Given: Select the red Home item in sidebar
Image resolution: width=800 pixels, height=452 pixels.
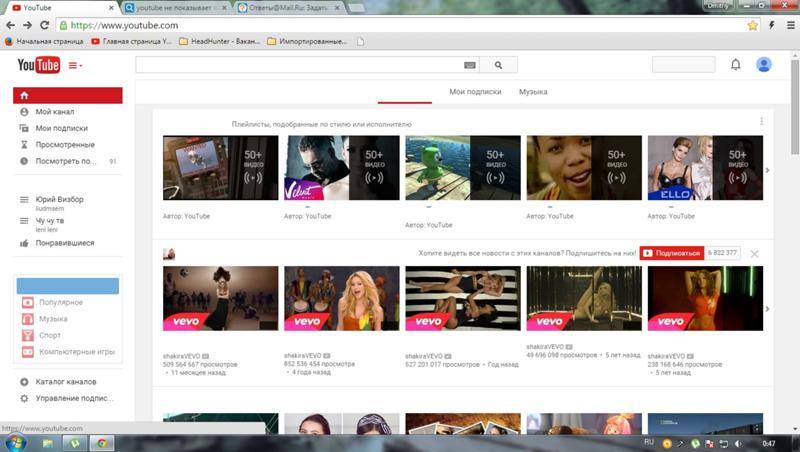Looking at the screenshot, I should (68, 95).
